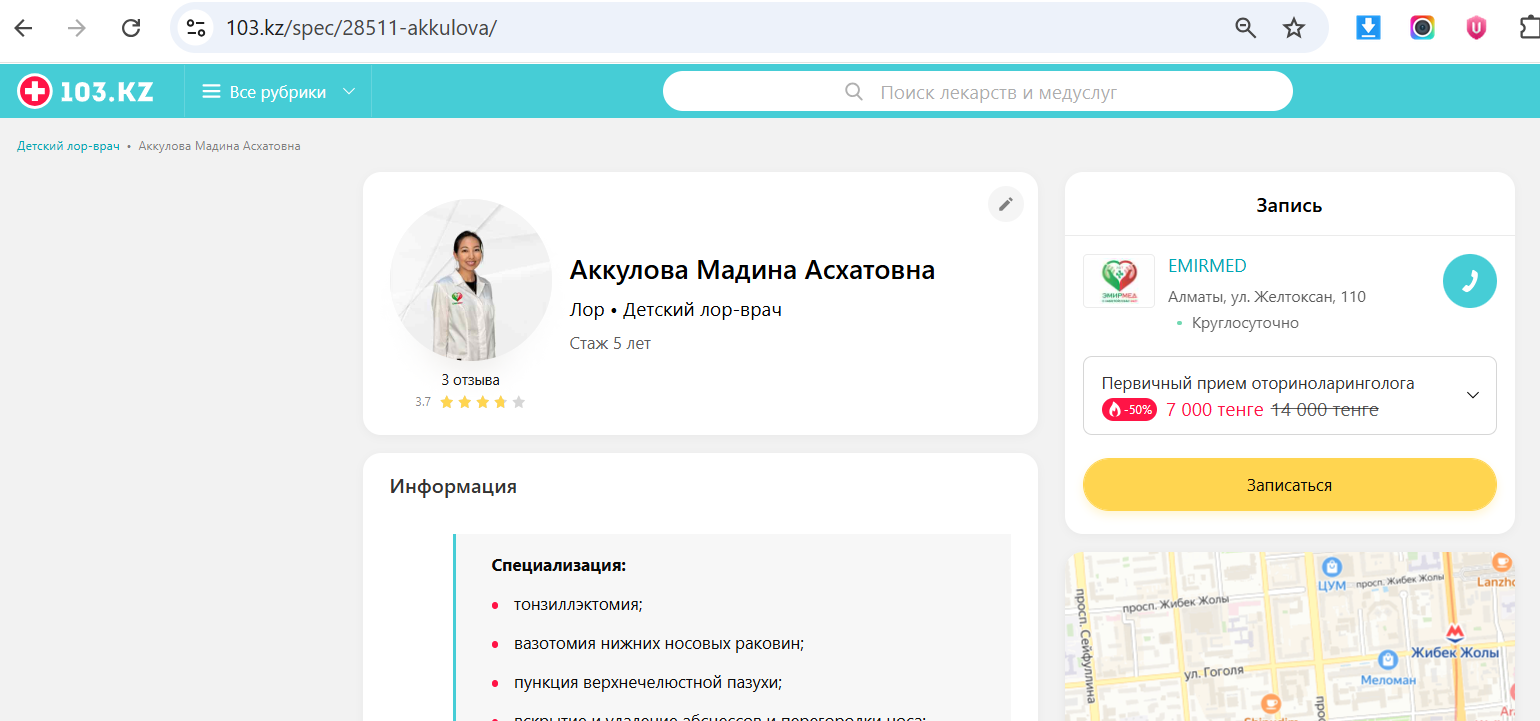Screen dimensions: 1540x721
Task: Click the Меломан marker on the map
Action: pos(1387,660)
